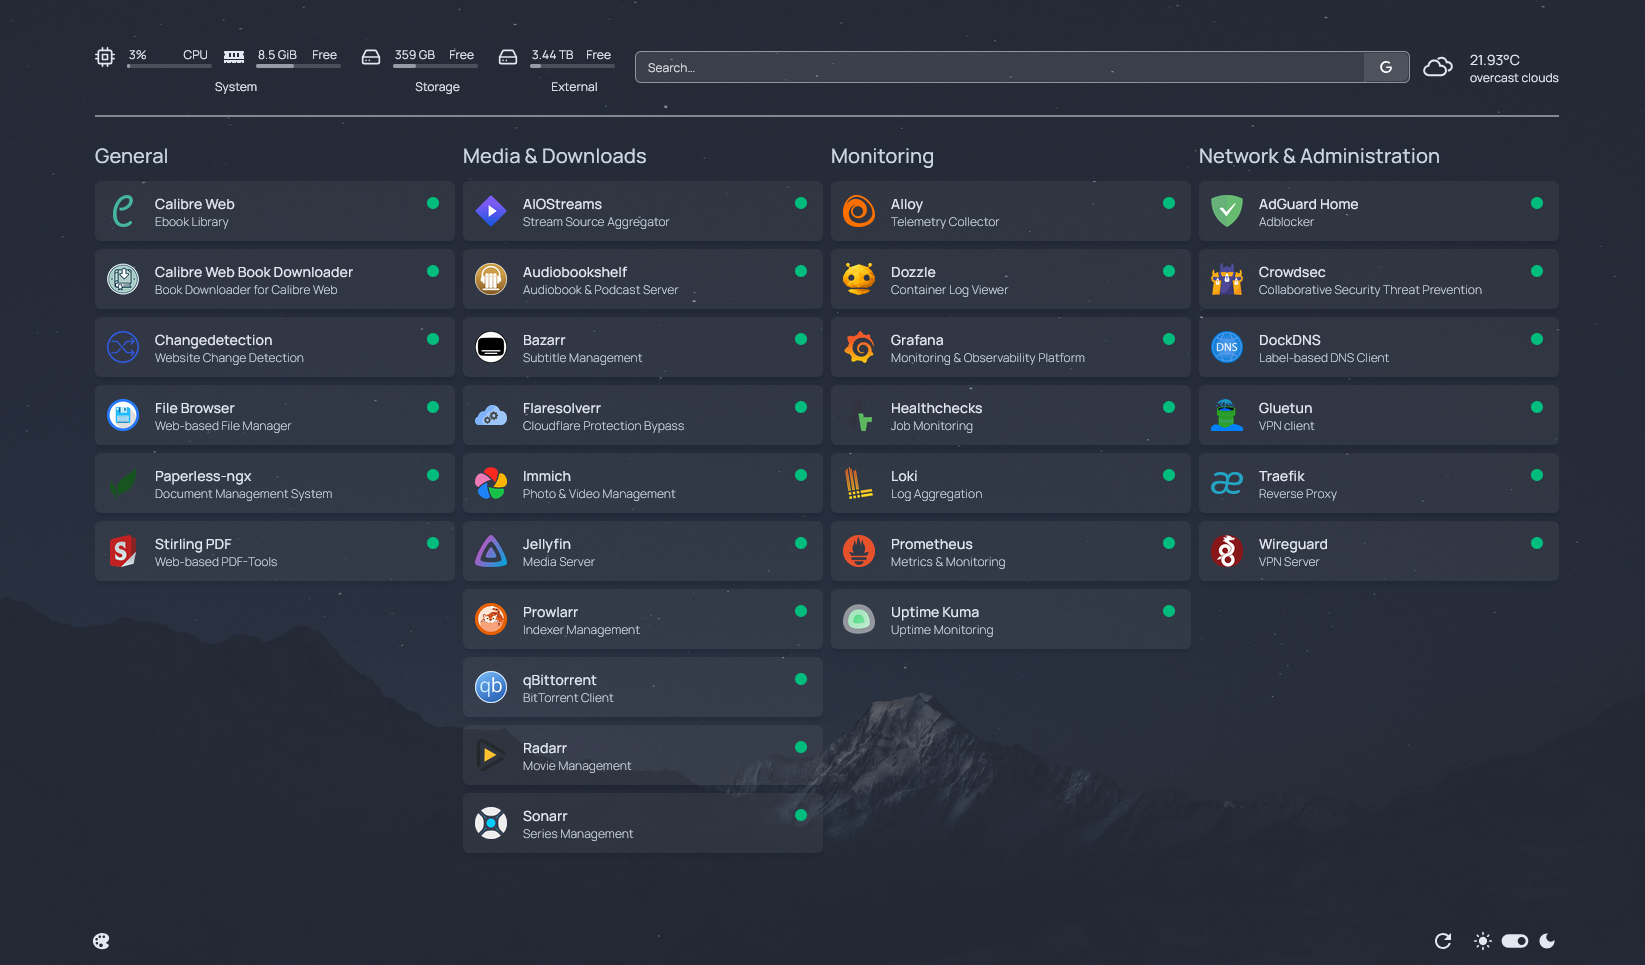
Task: Click the Healthchecks icon
Action: pos(859,415)
